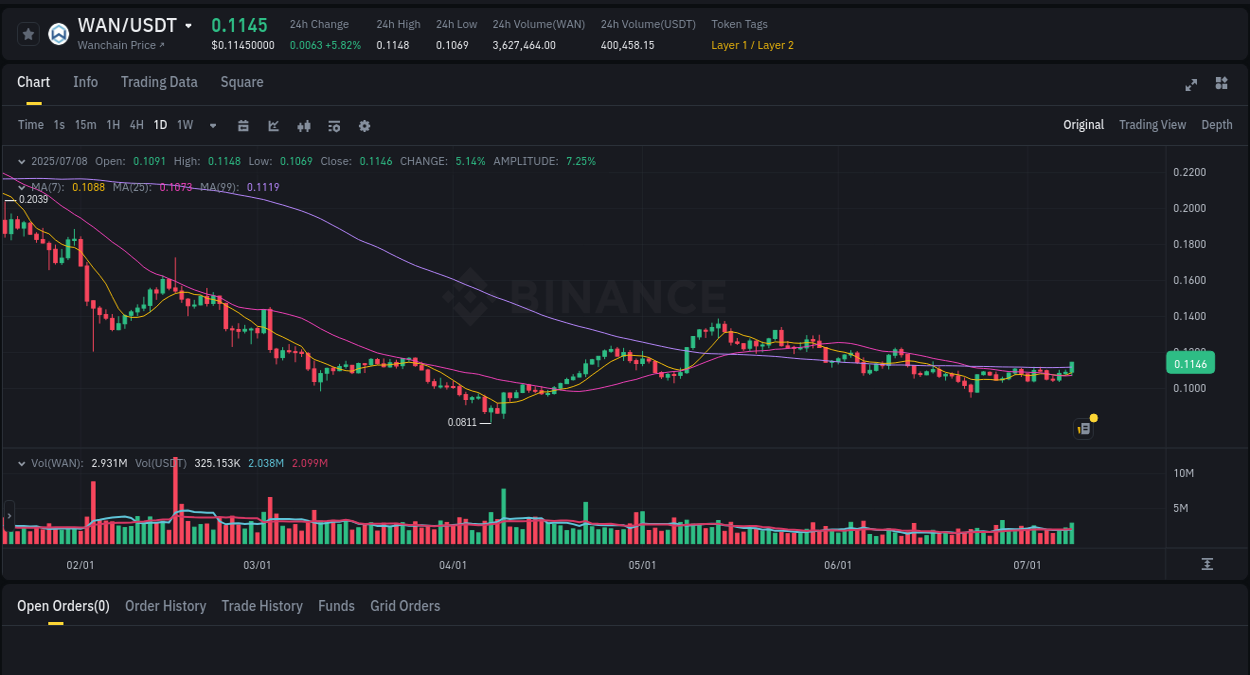
Task: Click the Layer 1 / Layer 2 tag
Action: 752,45
